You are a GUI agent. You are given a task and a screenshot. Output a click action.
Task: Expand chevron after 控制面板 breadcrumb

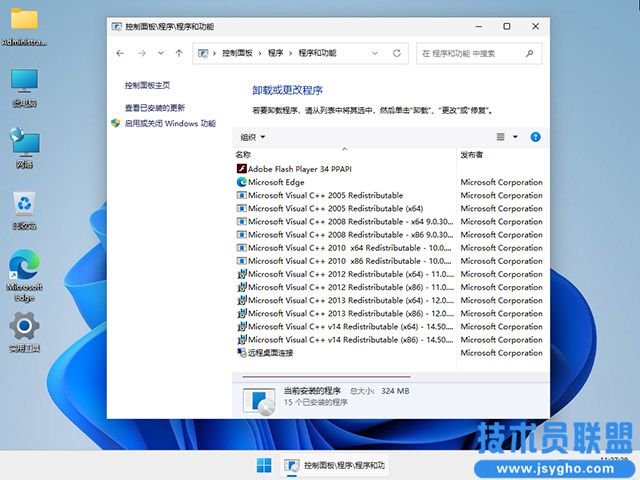(260, 53)
